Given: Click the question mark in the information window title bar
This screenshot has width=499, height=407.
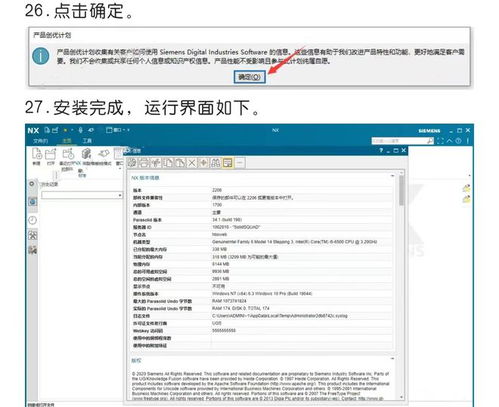Looking at the screenshot, I should coord(381,151).
